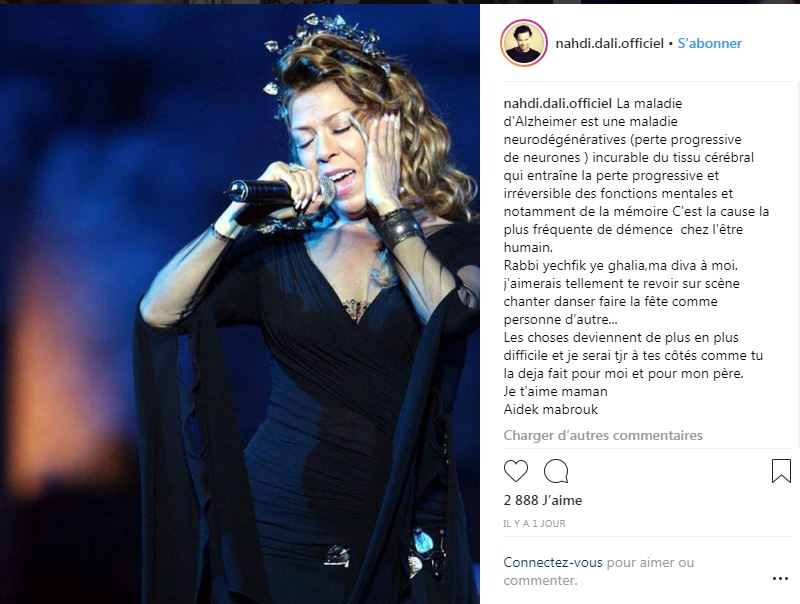Open the three-dots more options menu
The height and width of the screenshot is (604, 800).
[781, 578]
